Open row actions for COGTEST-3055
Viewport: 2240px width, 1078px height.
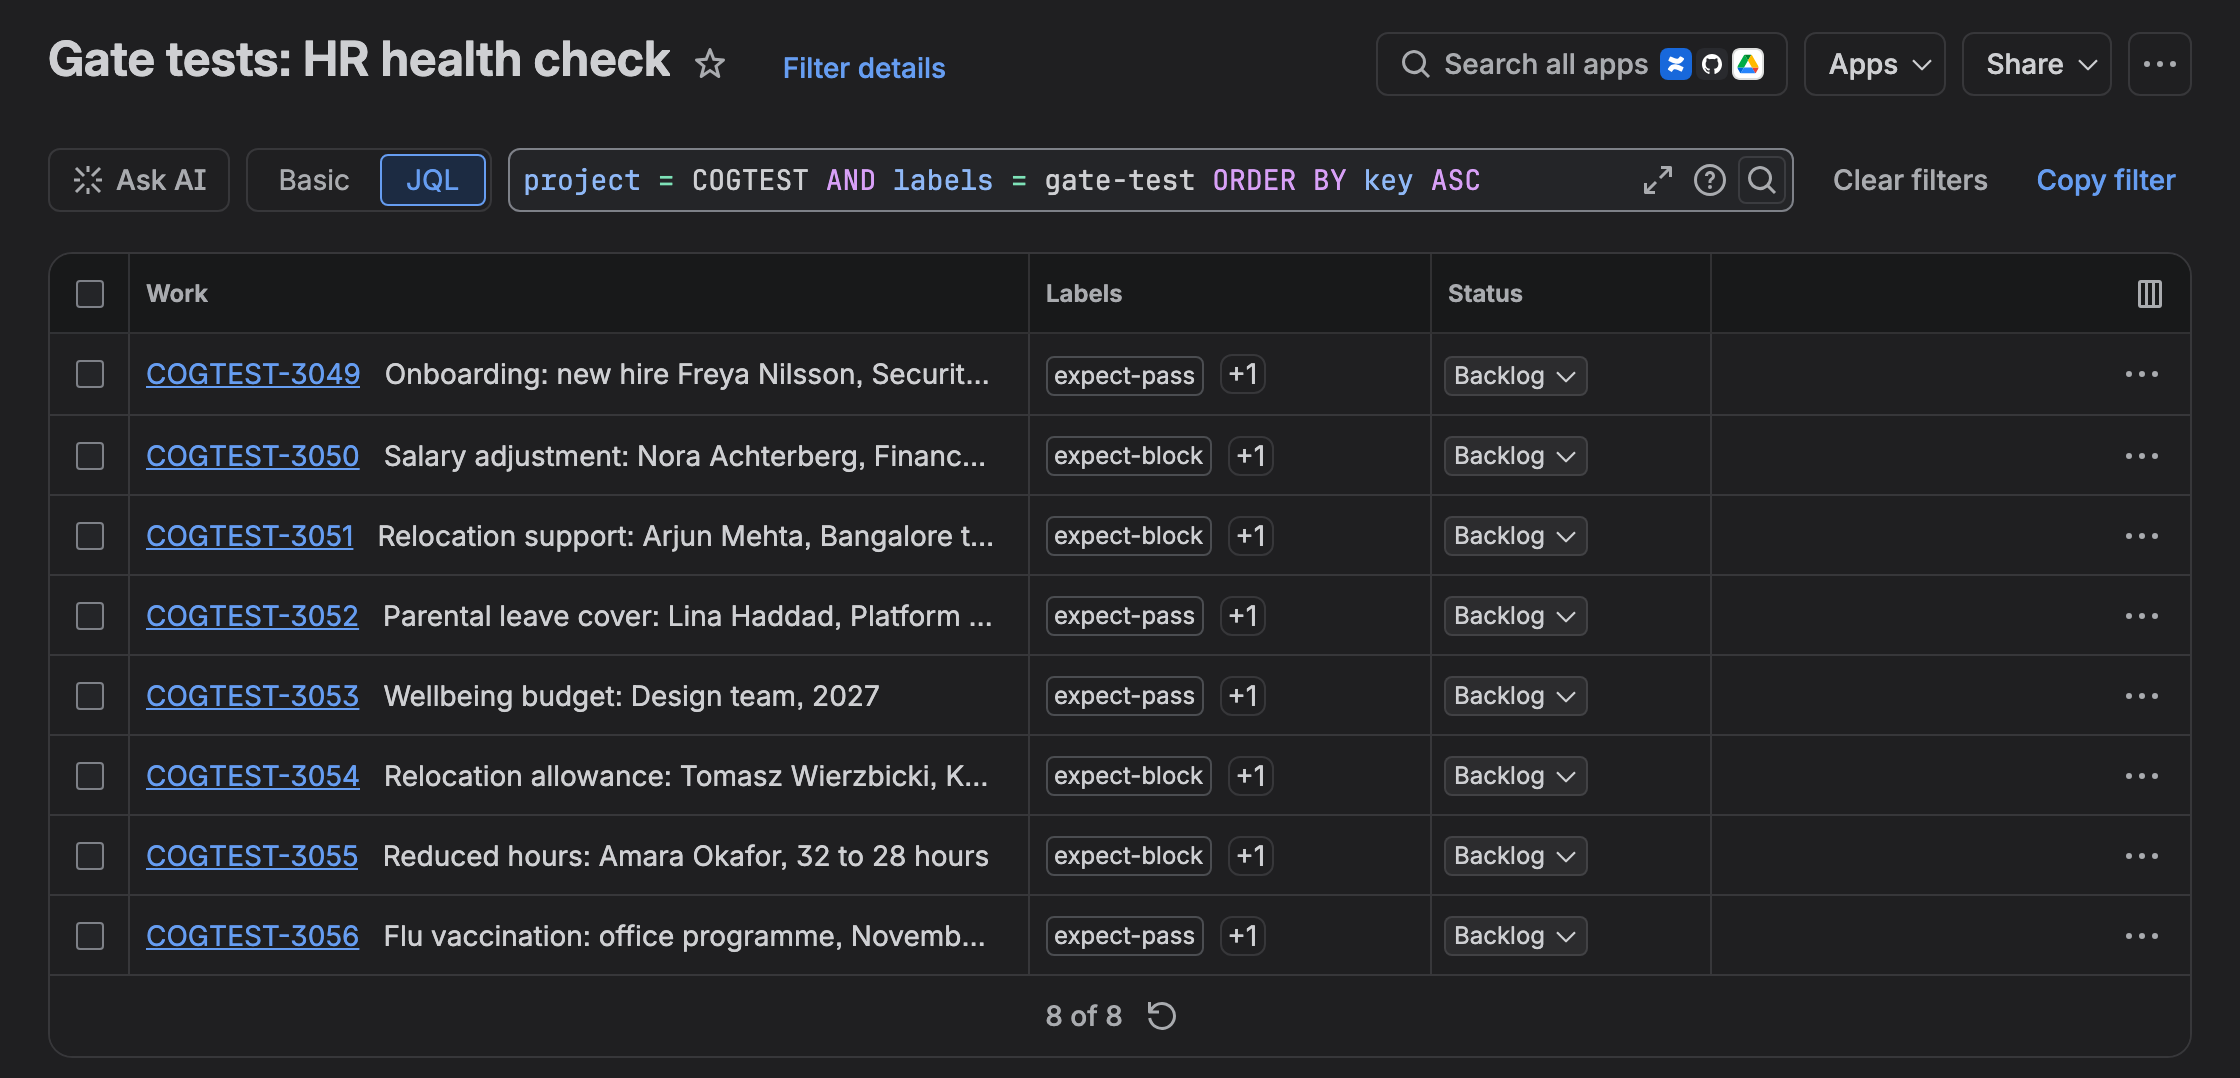(x=2141, y=856)
